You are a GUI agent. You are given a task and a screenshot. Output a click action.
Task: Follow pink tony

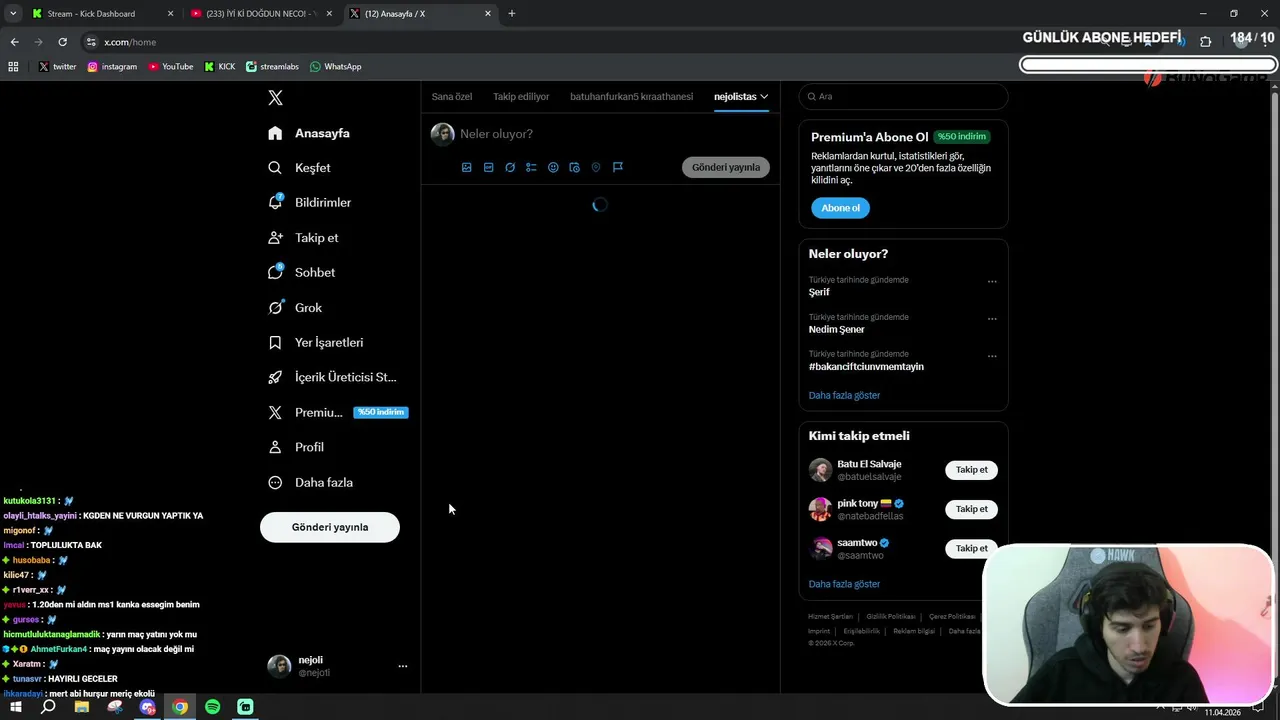pos(971,509)
